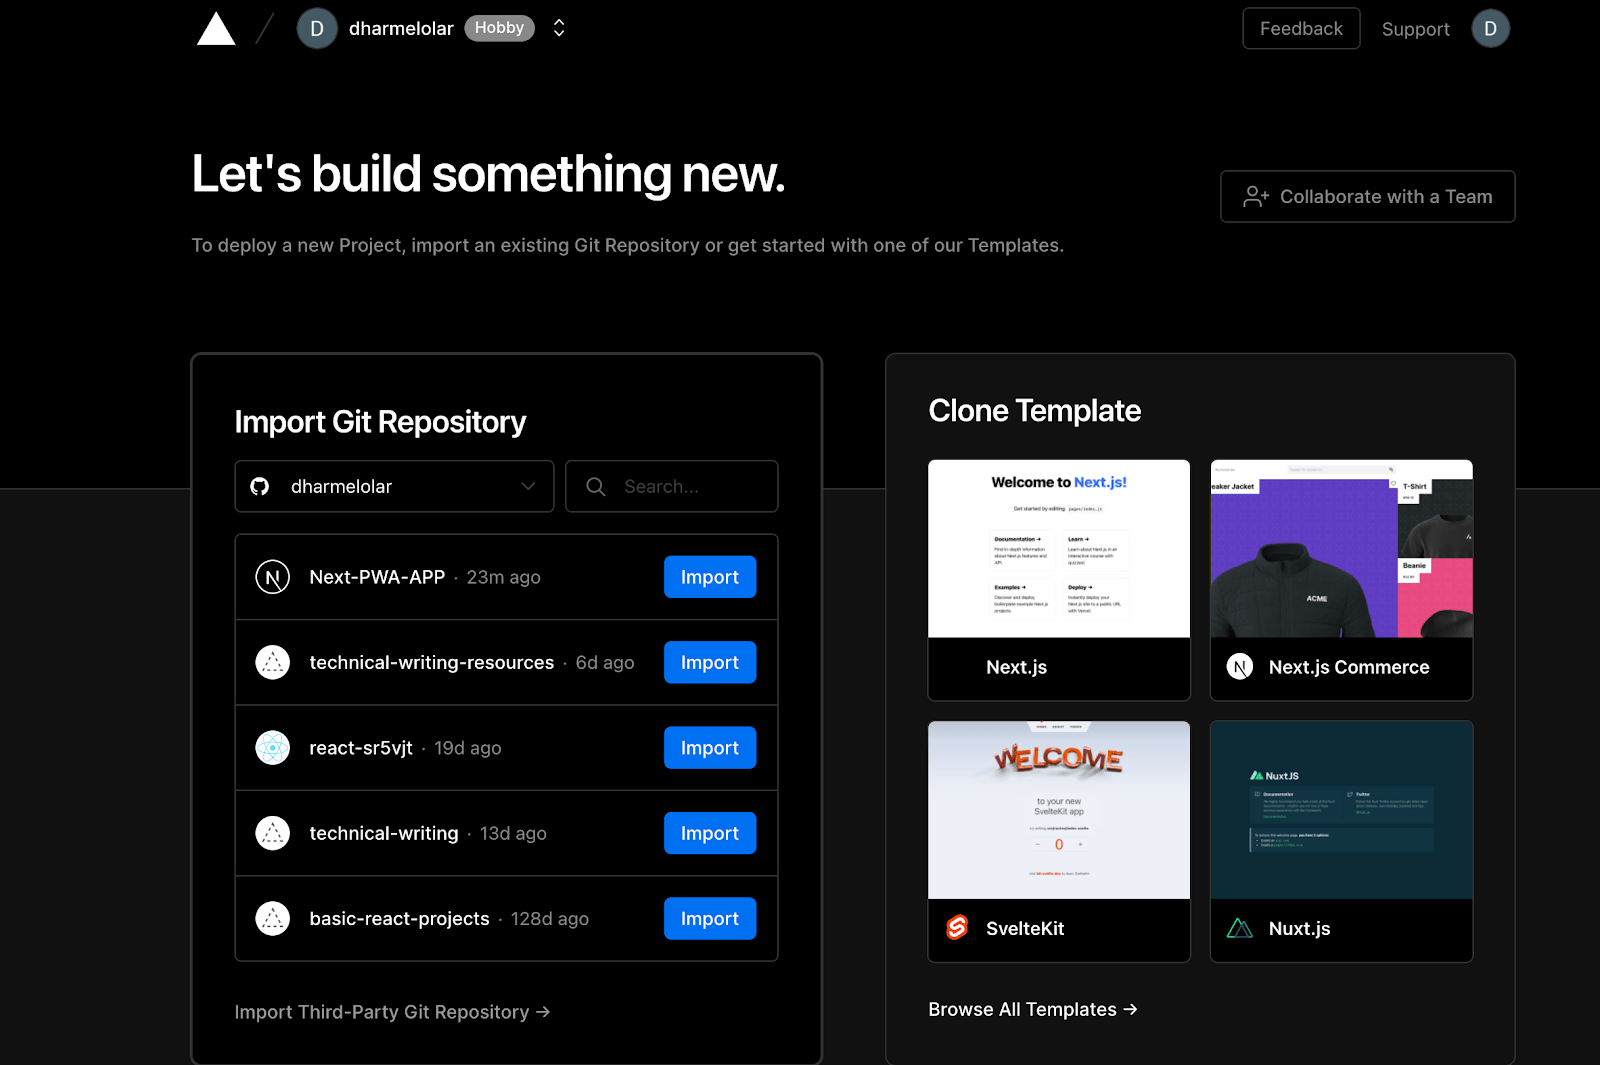Follow Import Third-Party Git Repository link
The image size is (1600, 1065).
(x=391, y=1011)
